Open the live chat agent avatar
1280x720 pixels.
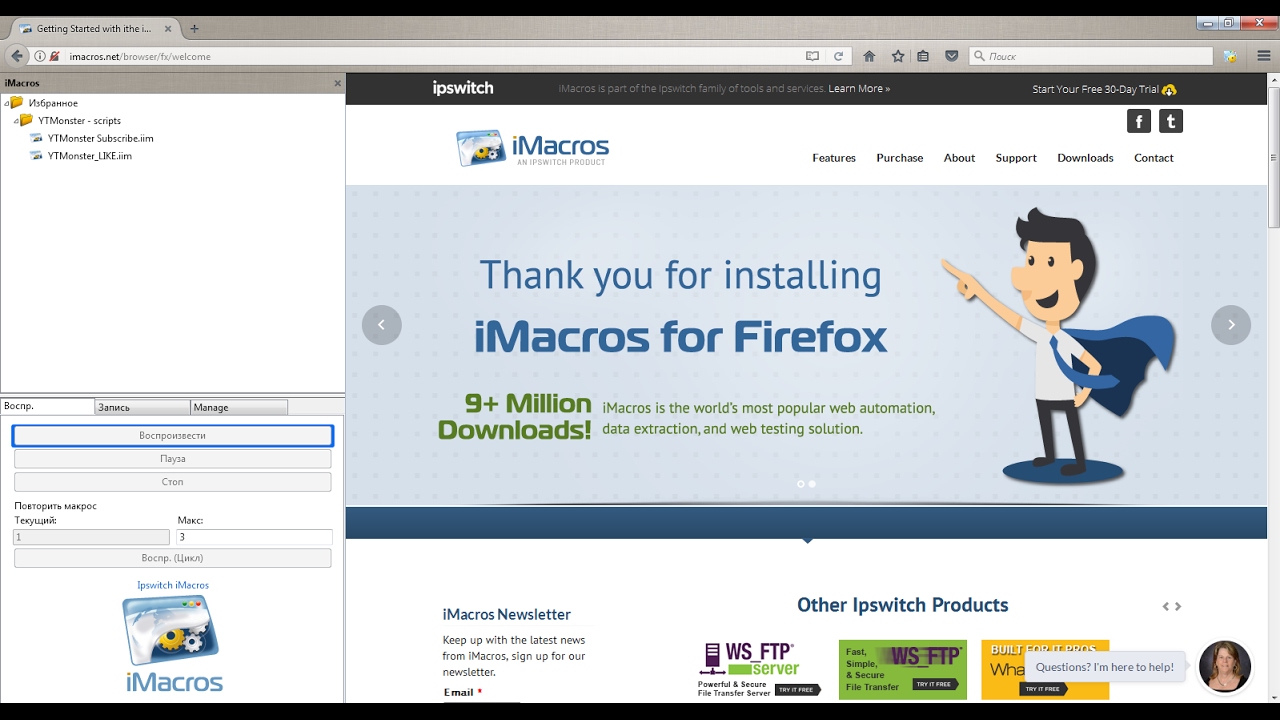click(x=1224, y=666)
